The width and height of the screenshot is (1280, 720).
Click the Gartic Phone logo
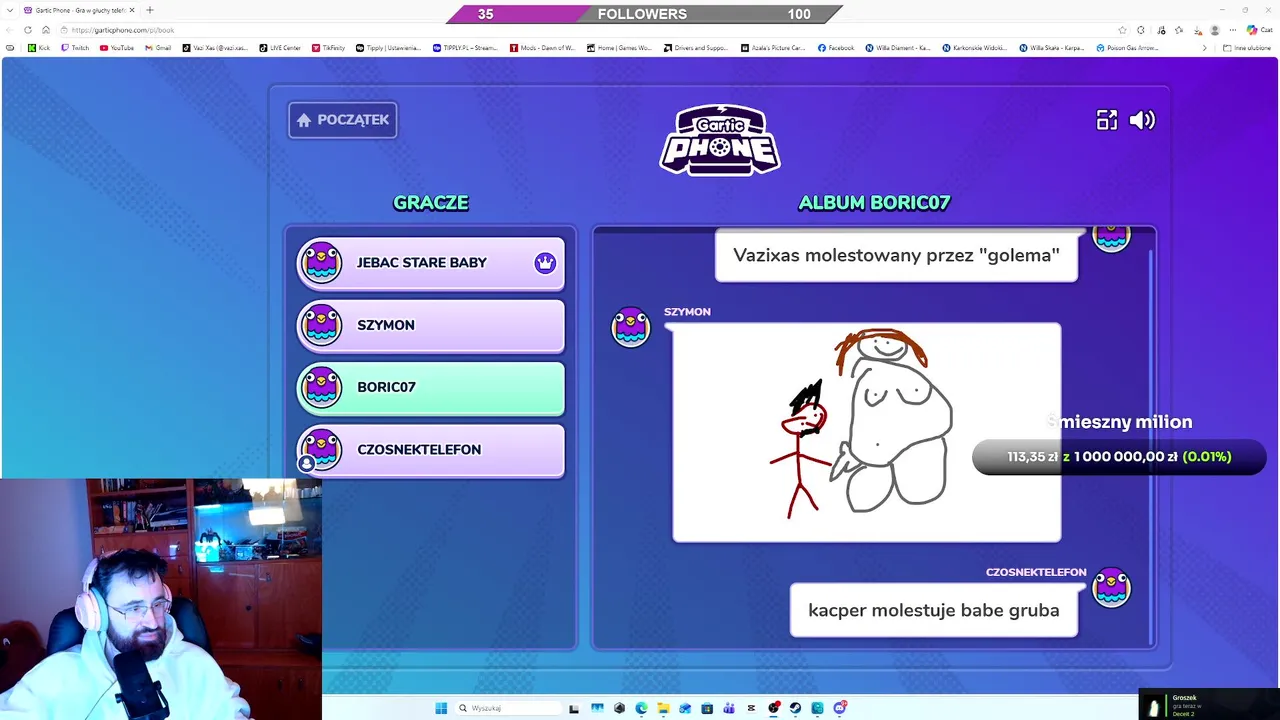(720, 140)
